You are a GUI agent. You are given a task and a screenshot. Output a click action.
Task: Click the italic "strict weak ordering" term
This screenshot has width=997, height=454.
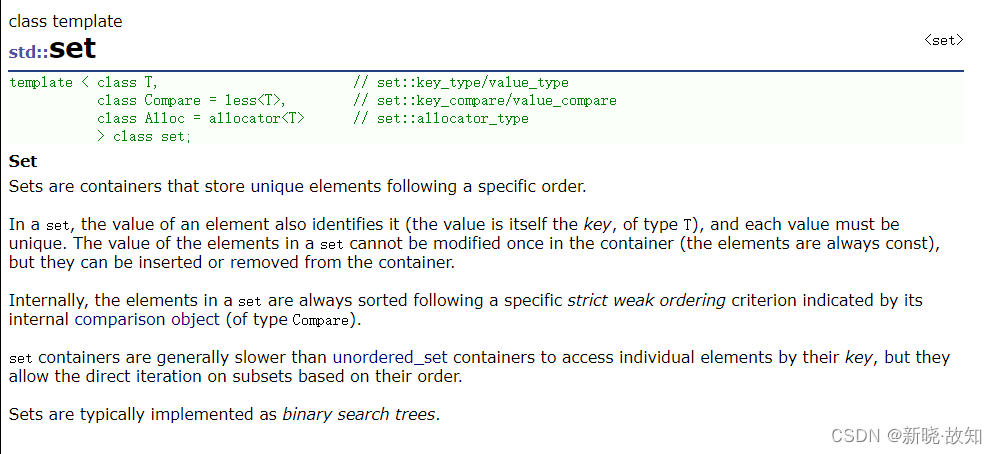tap(647, 301)
